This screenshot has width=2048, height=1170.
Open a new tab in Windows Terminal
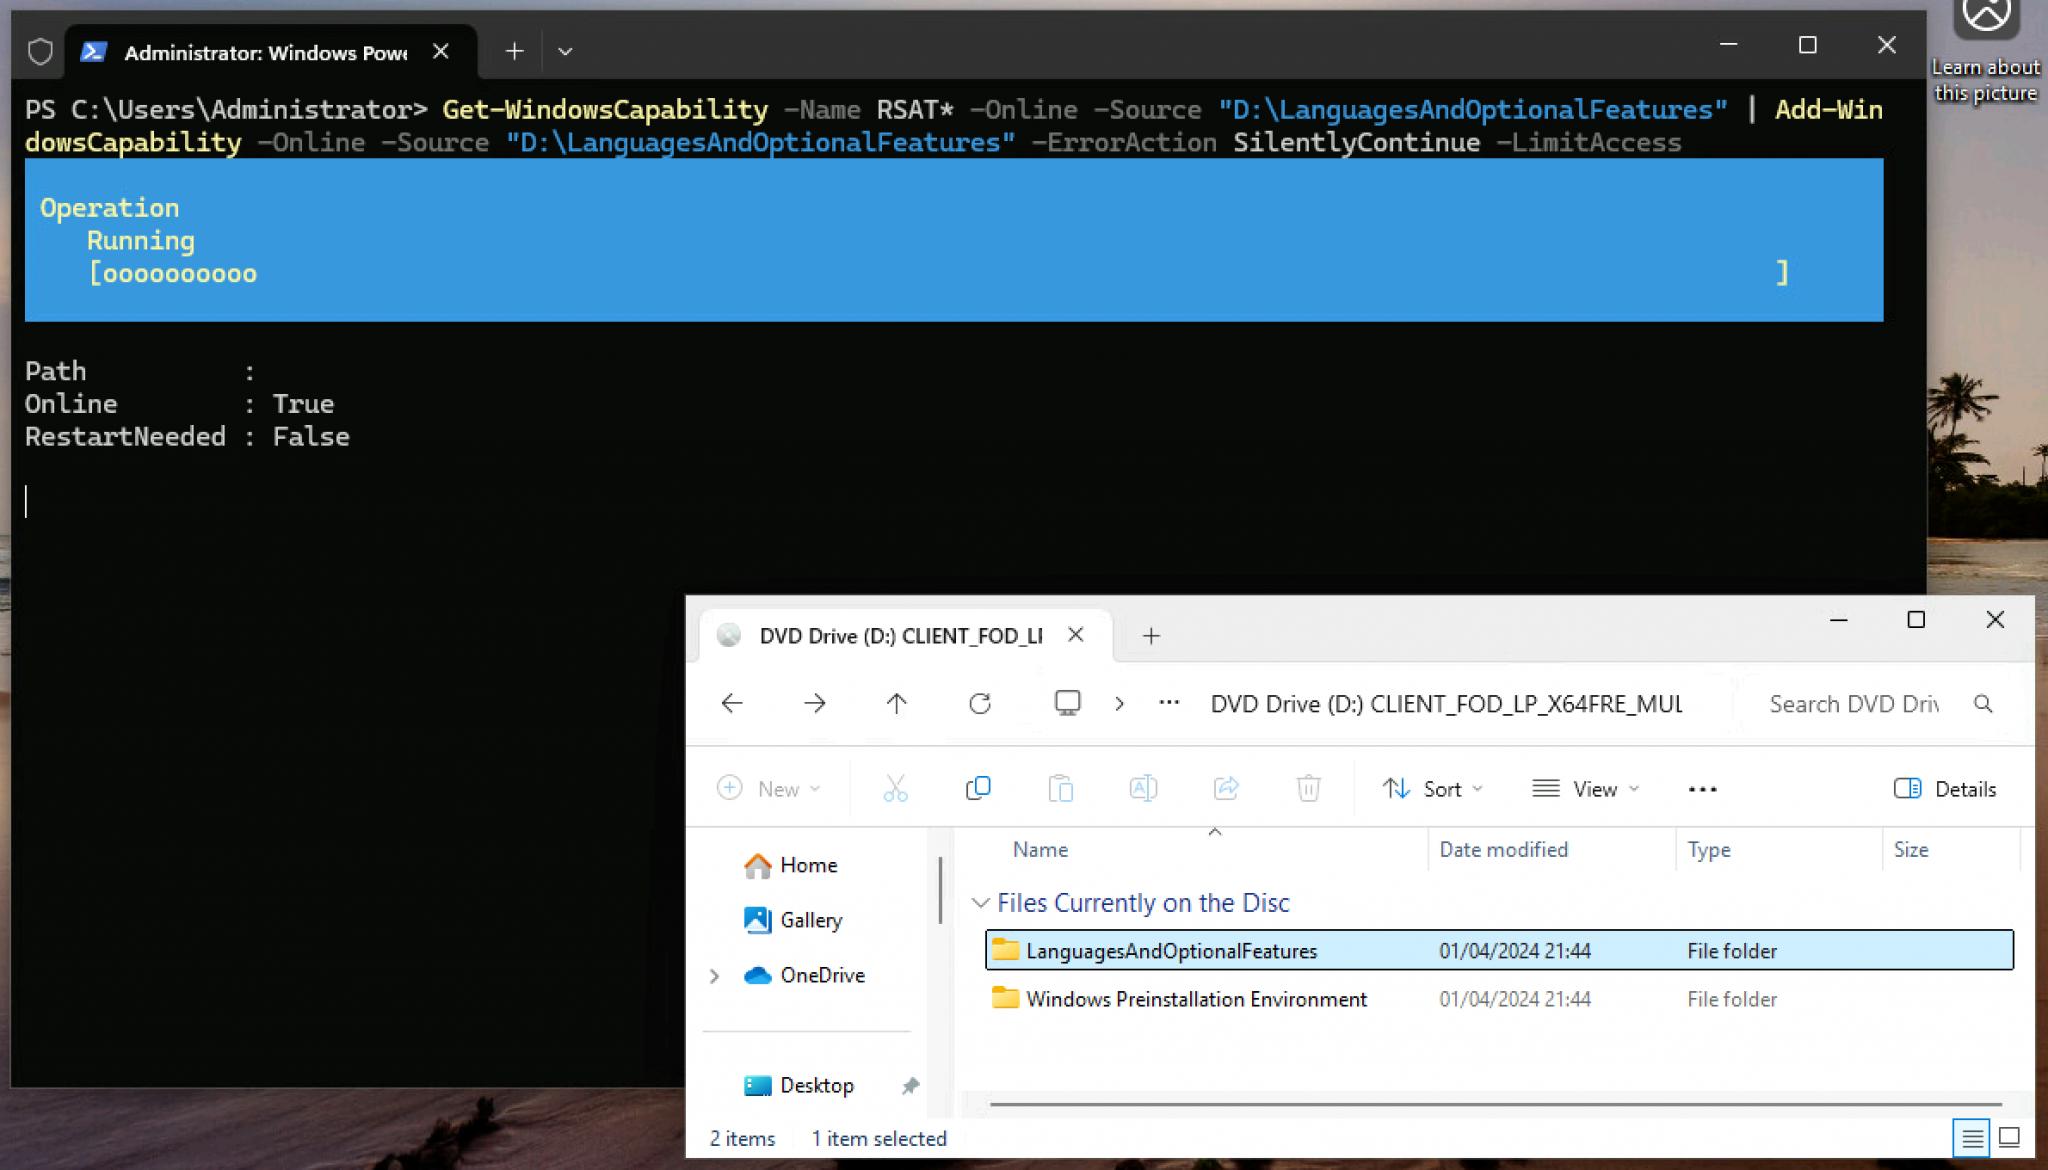[514, 51]
